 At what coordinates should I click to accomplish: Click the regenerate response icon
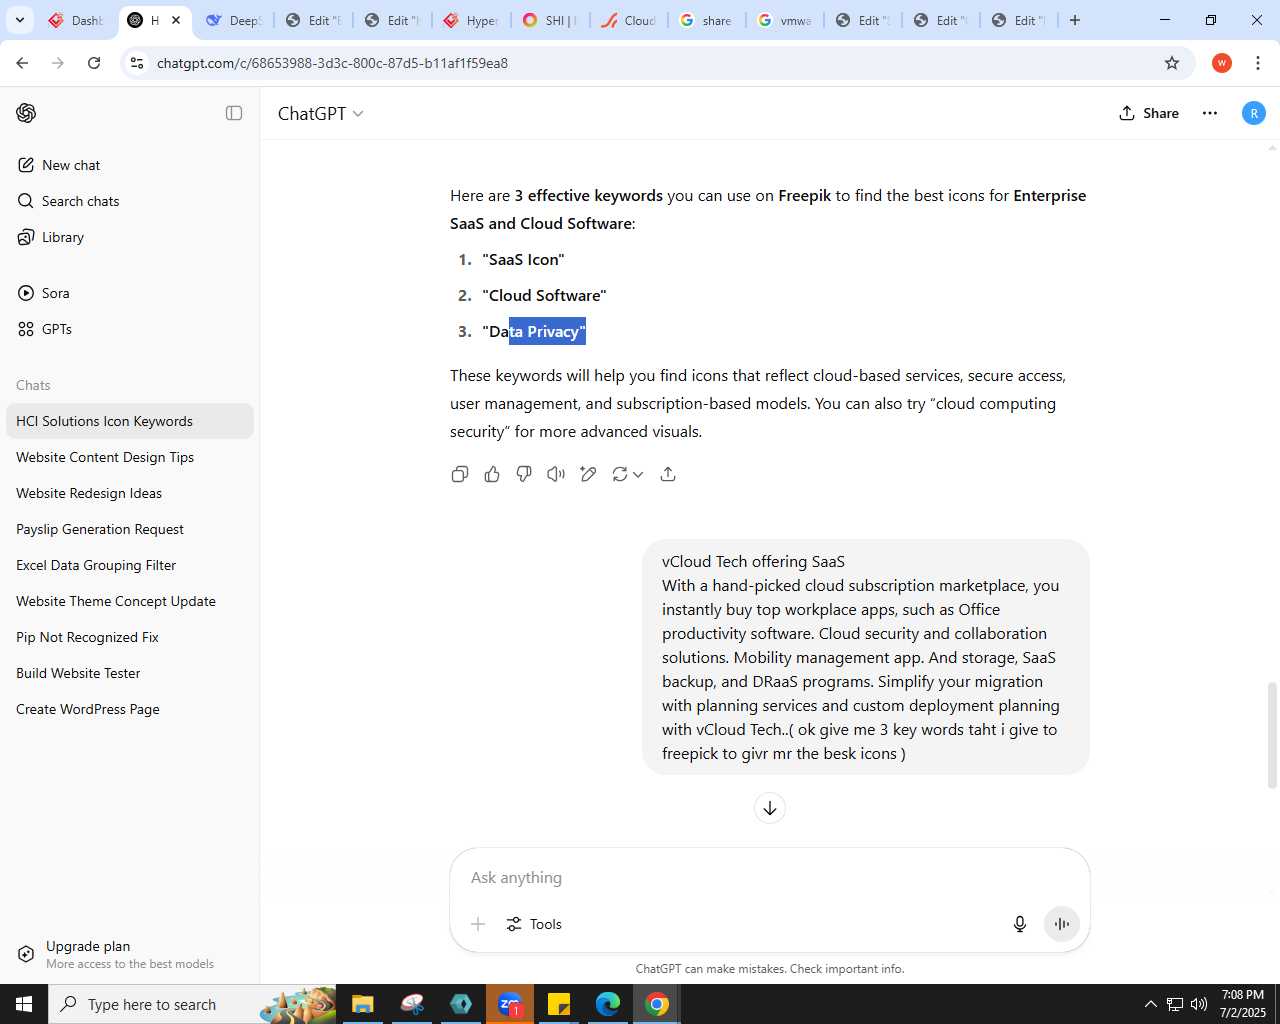pos(620,474)
